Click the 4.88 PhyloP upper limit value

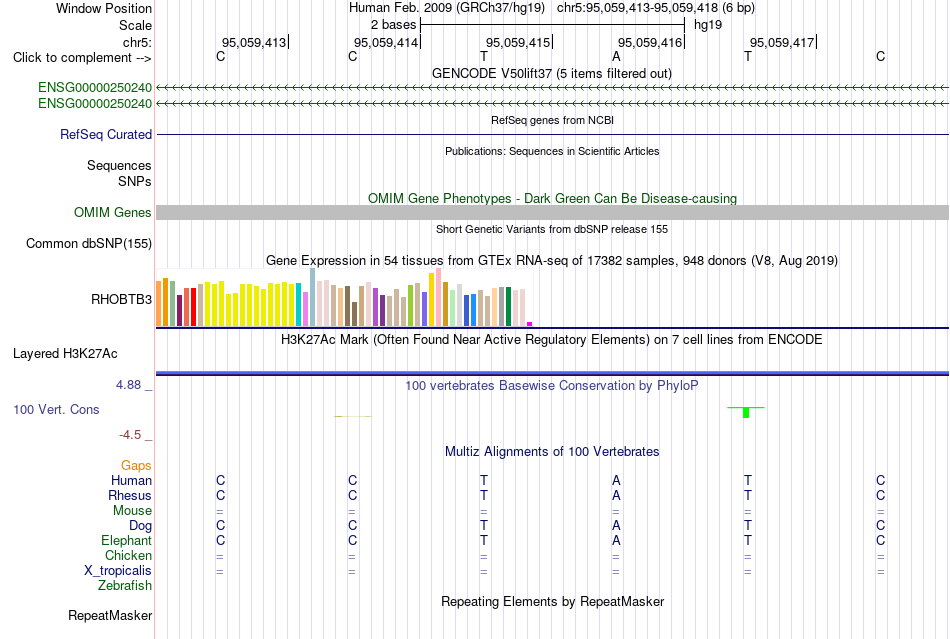(128, 385)
